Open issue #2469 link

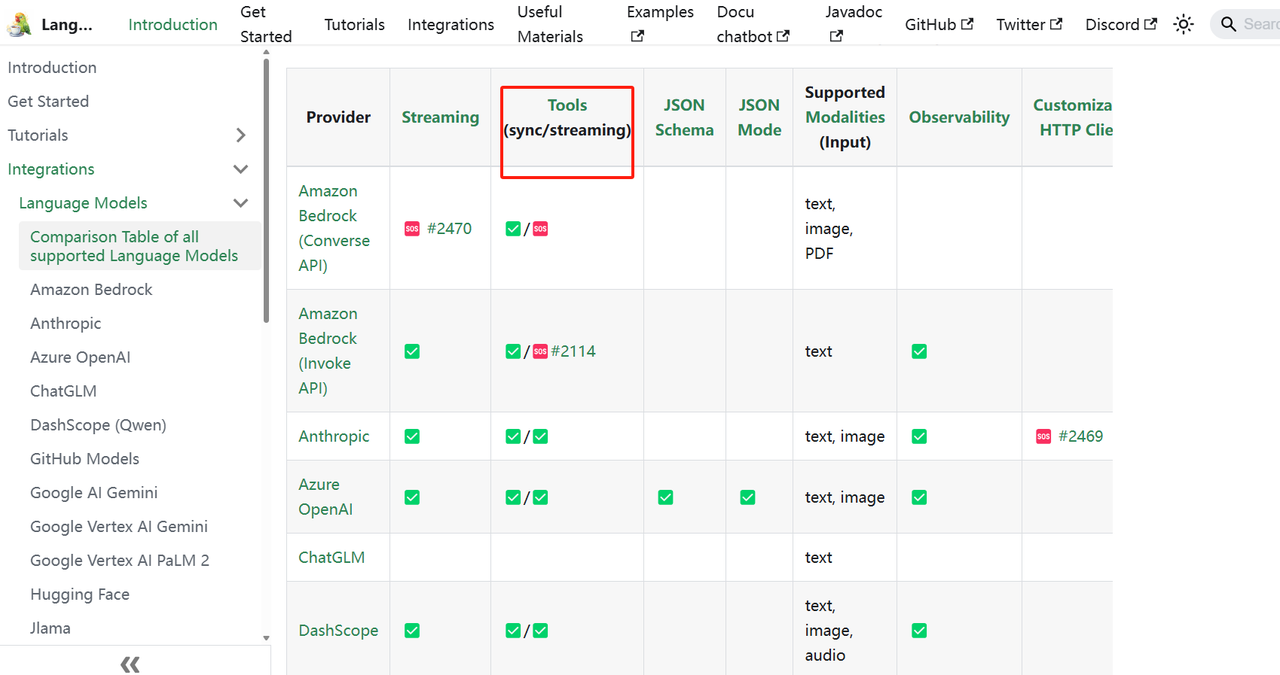pos(1081,436)
